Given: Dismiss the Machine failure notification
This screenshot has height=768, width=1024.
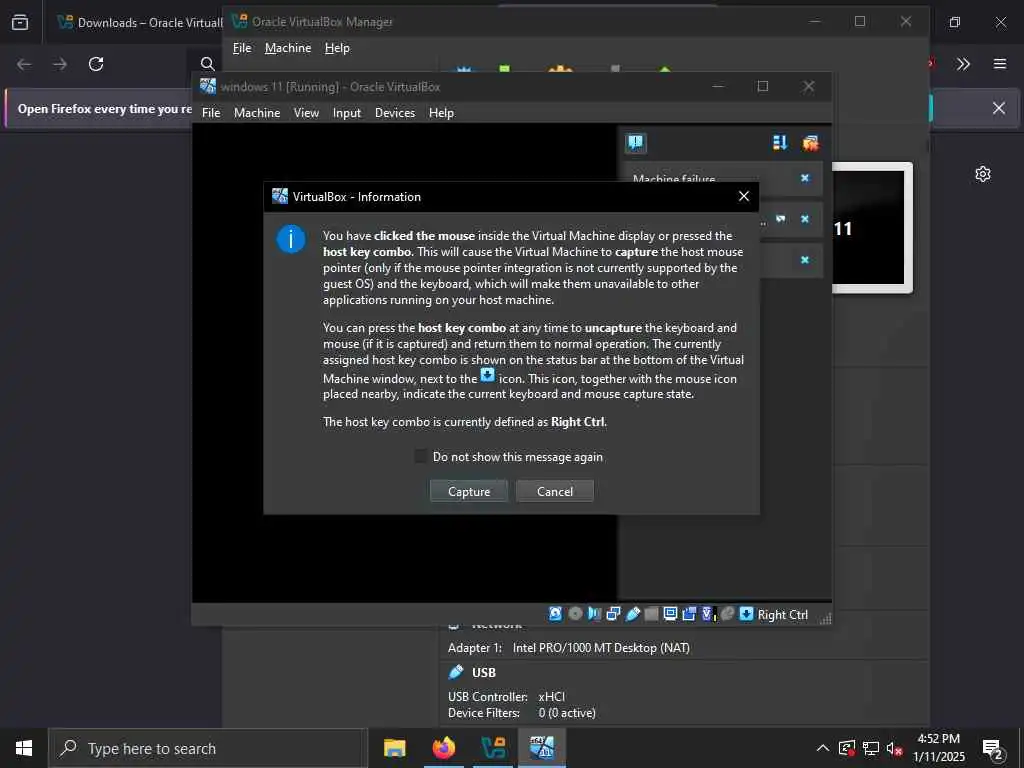Looking at the screenshot, I should pos(805,178).
